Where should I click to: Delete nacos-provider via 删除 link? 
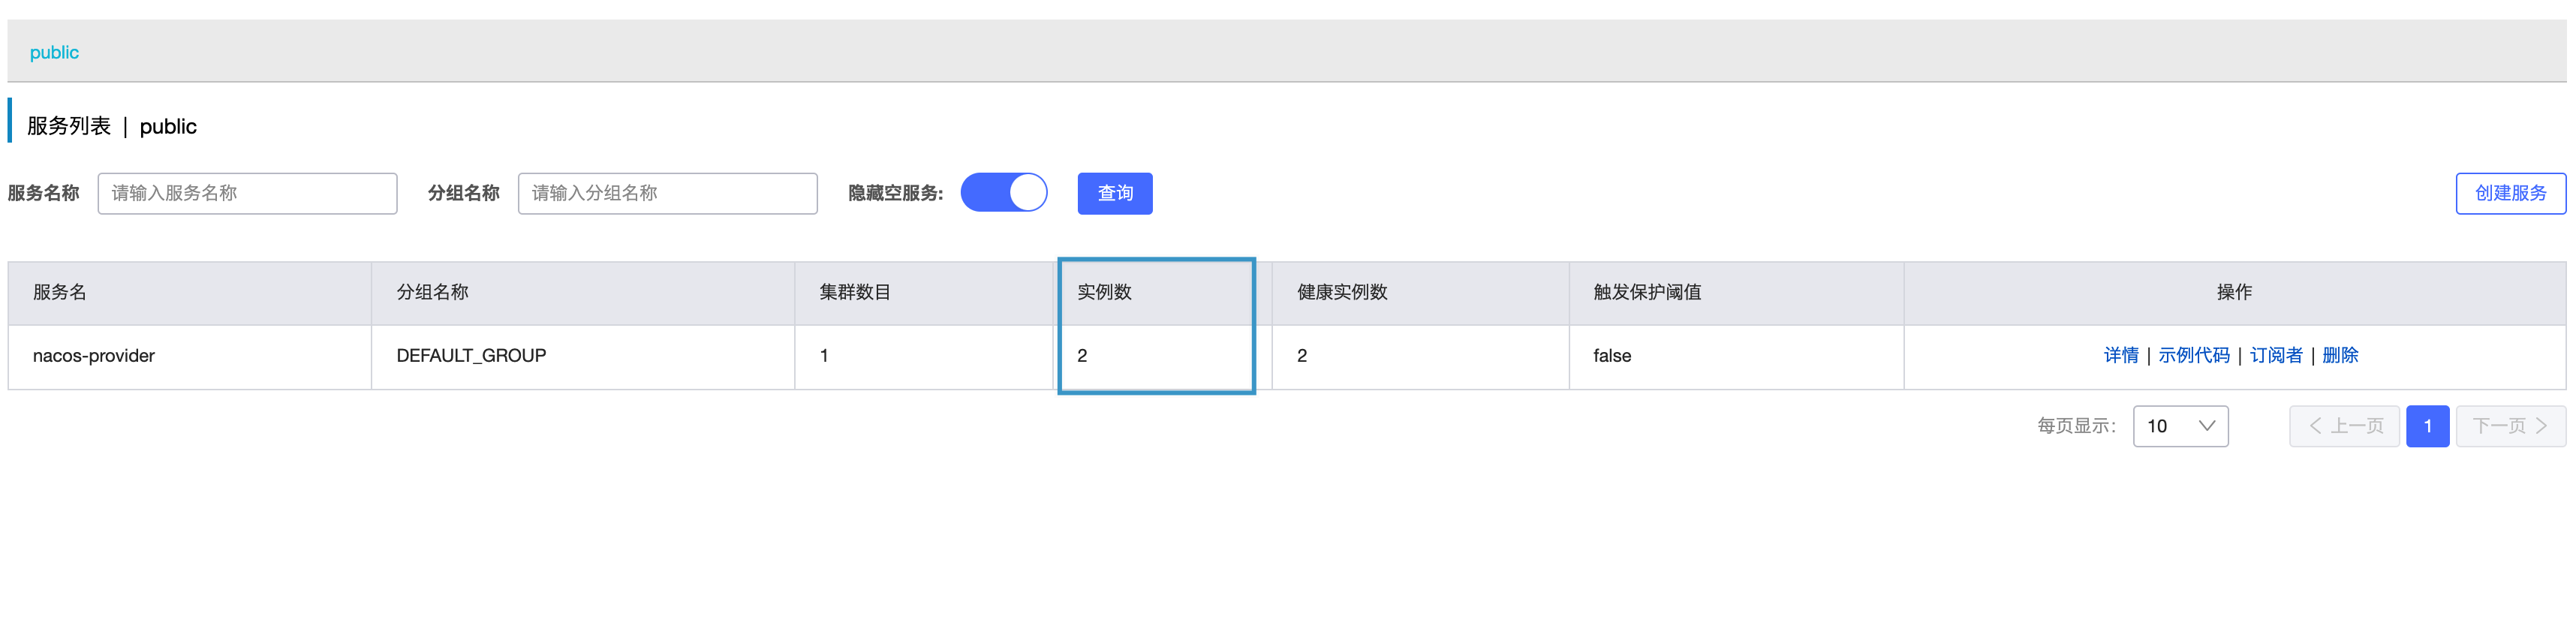[x=2341, y=355]
